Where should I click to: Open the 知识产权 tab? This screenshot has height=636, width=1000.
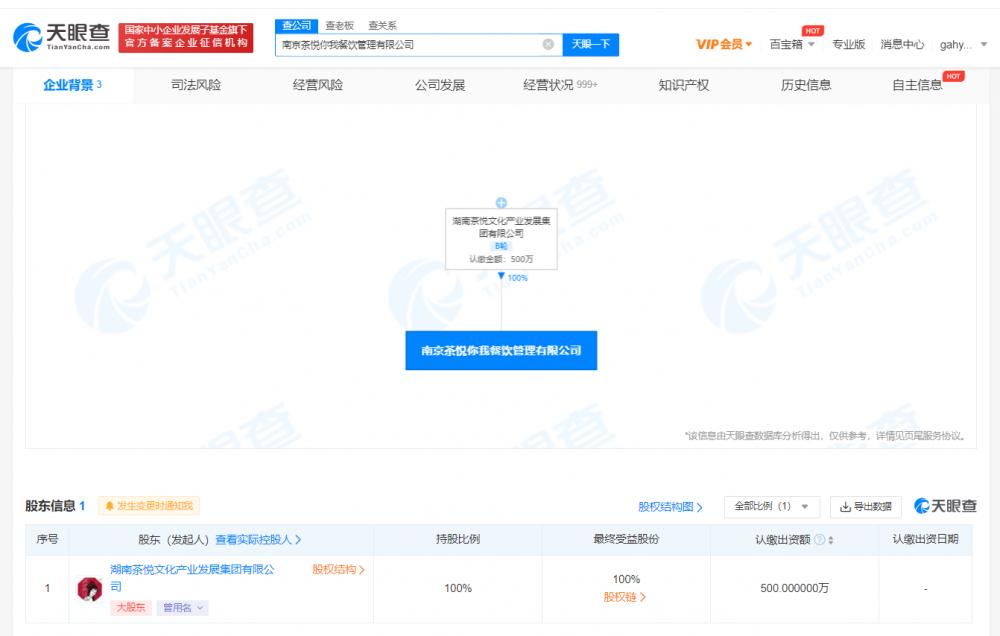[685, 85]
